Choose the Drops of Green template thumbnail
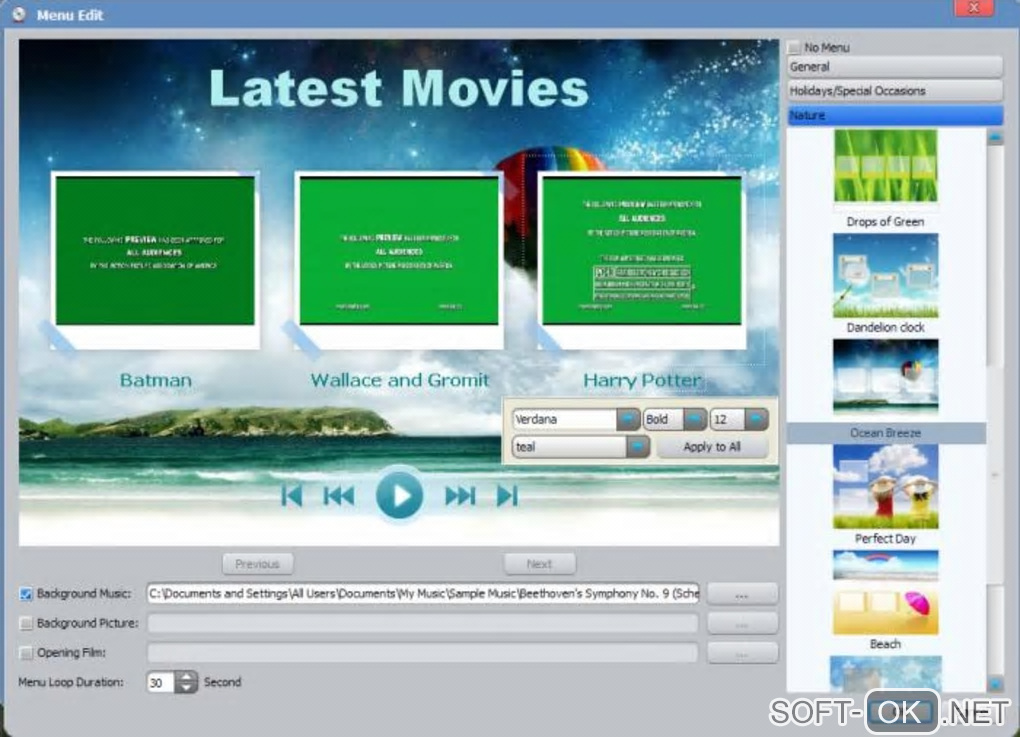1020x737 pixels. [885, 167]
